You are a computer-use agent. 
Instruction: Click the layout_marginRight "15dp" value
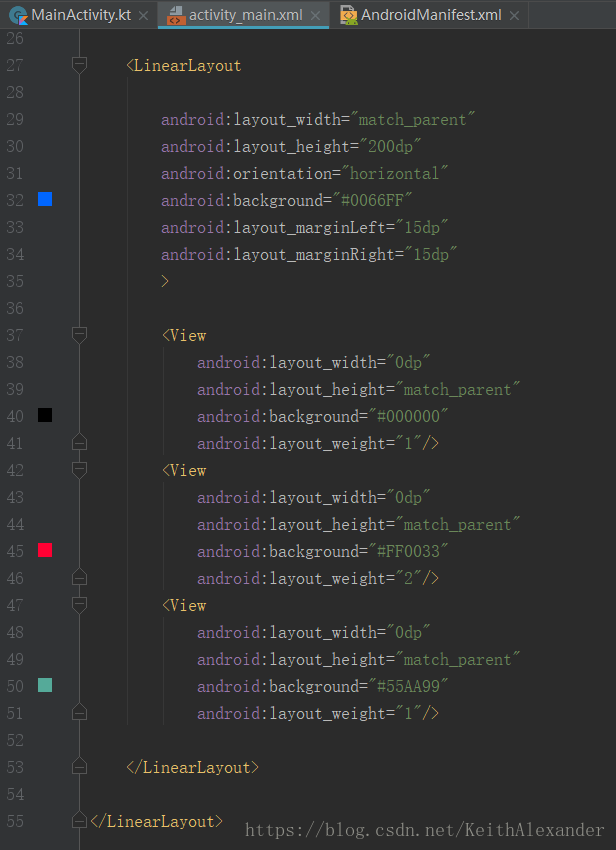(431, 254)
